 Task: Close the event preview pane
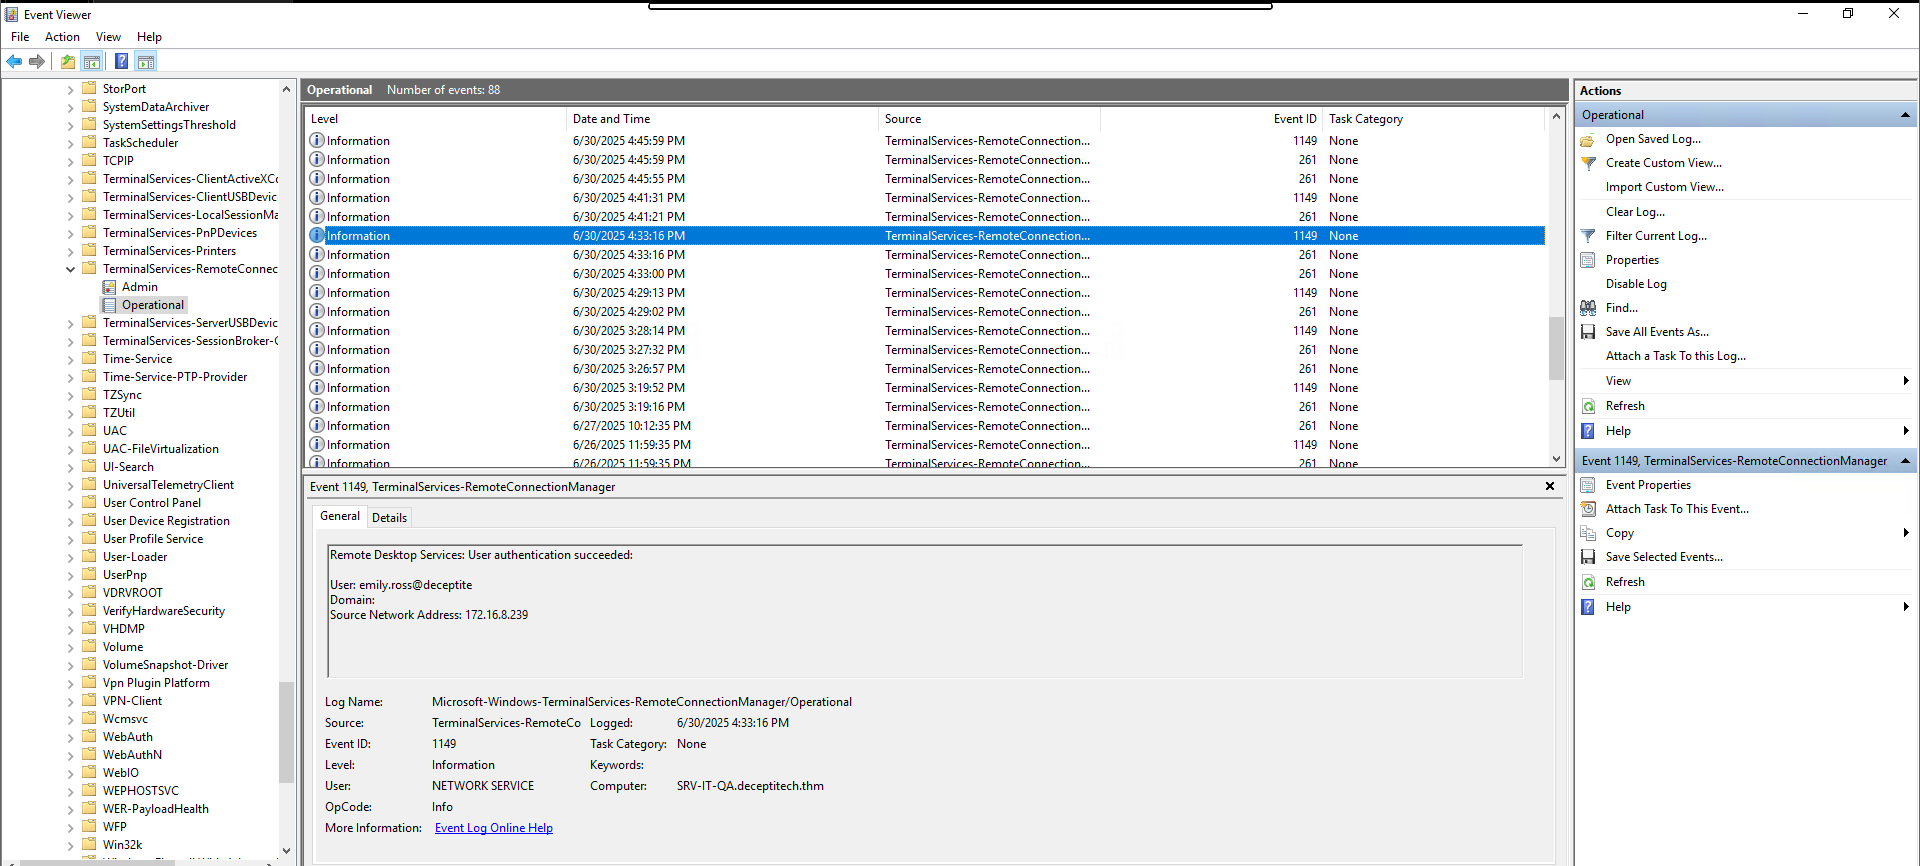[x=1550, y=487]
